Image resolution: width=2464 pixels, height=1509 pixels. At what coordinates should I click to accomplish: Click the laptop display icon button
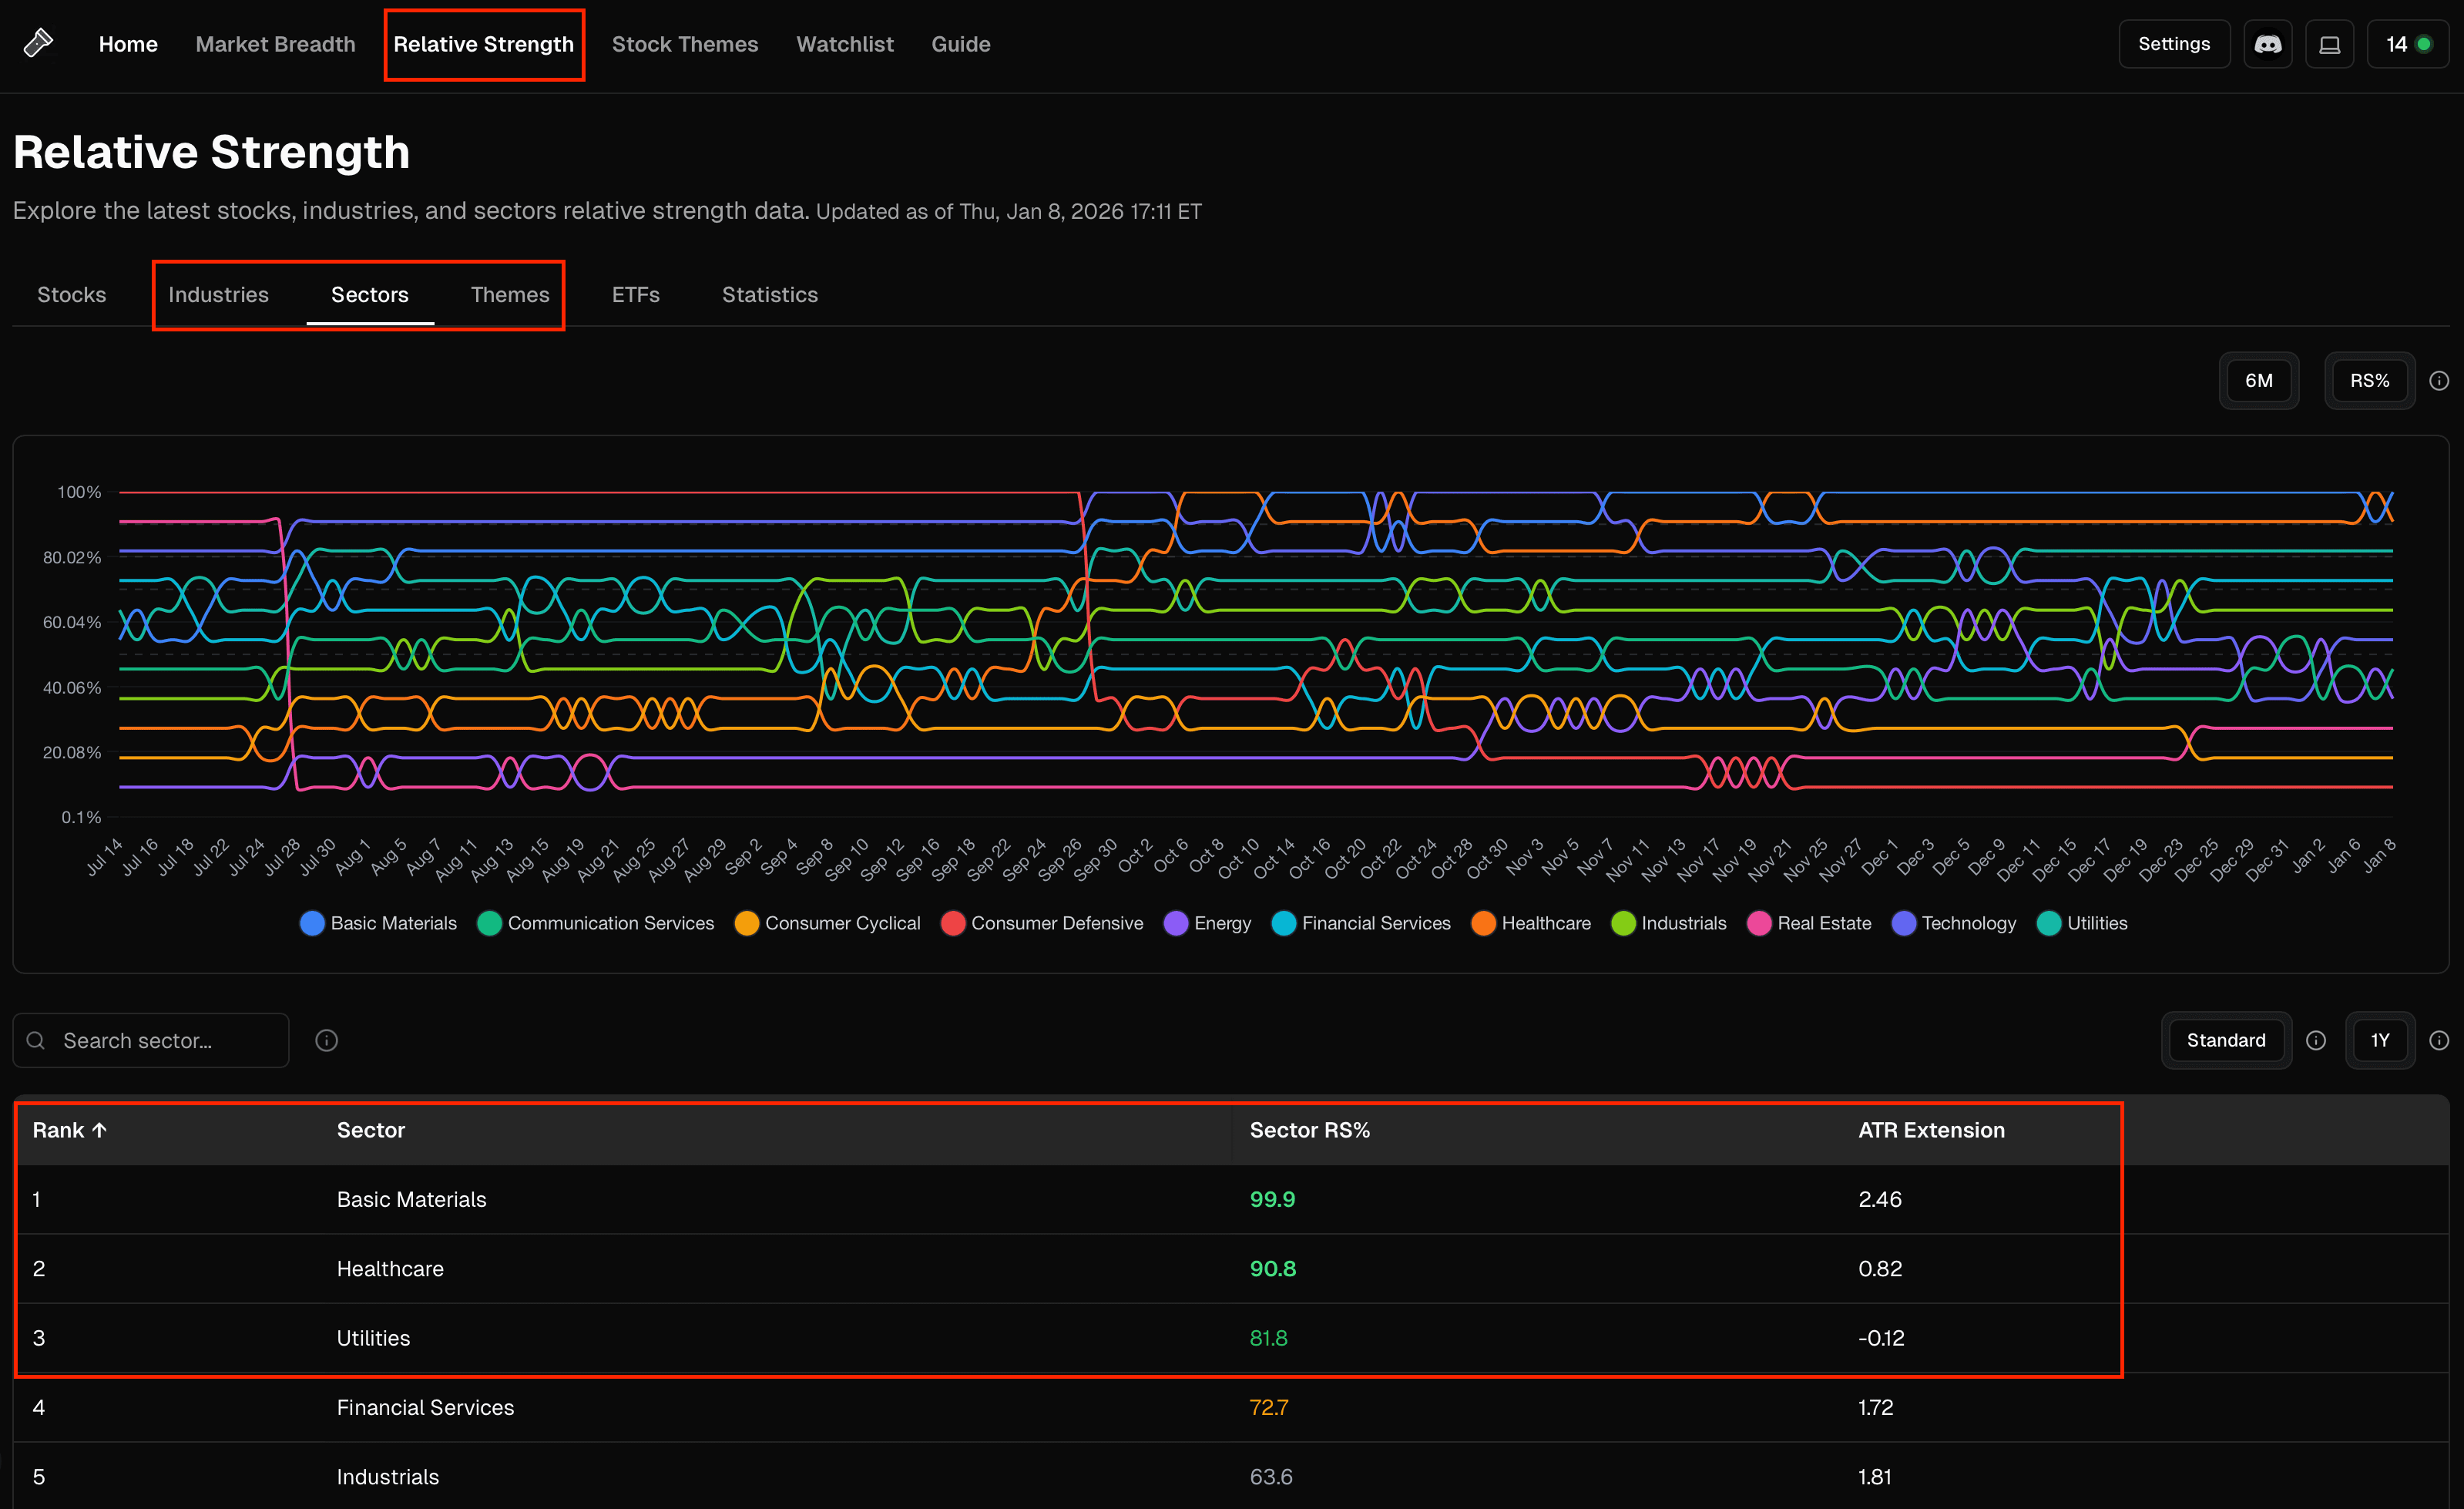(2329, 44)
